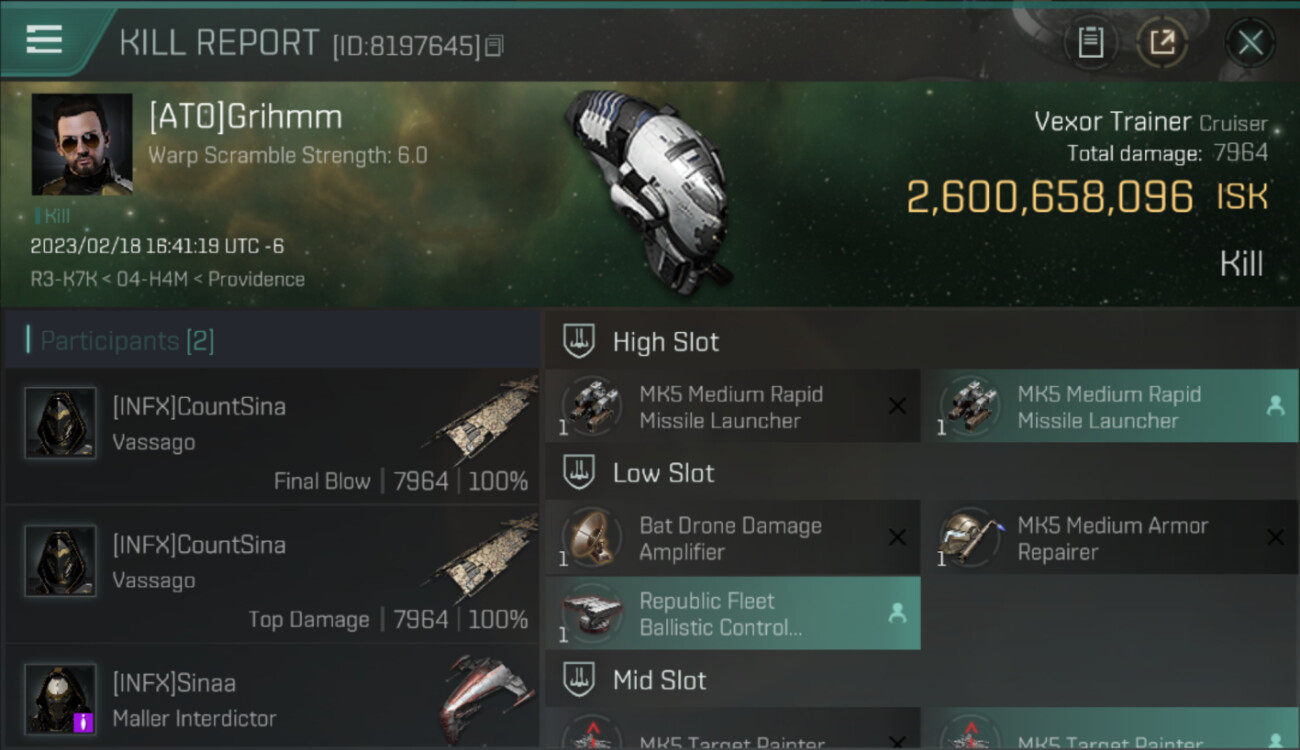
Task: View Grihmm's pilot portrait
Action: tap(82, 144)
